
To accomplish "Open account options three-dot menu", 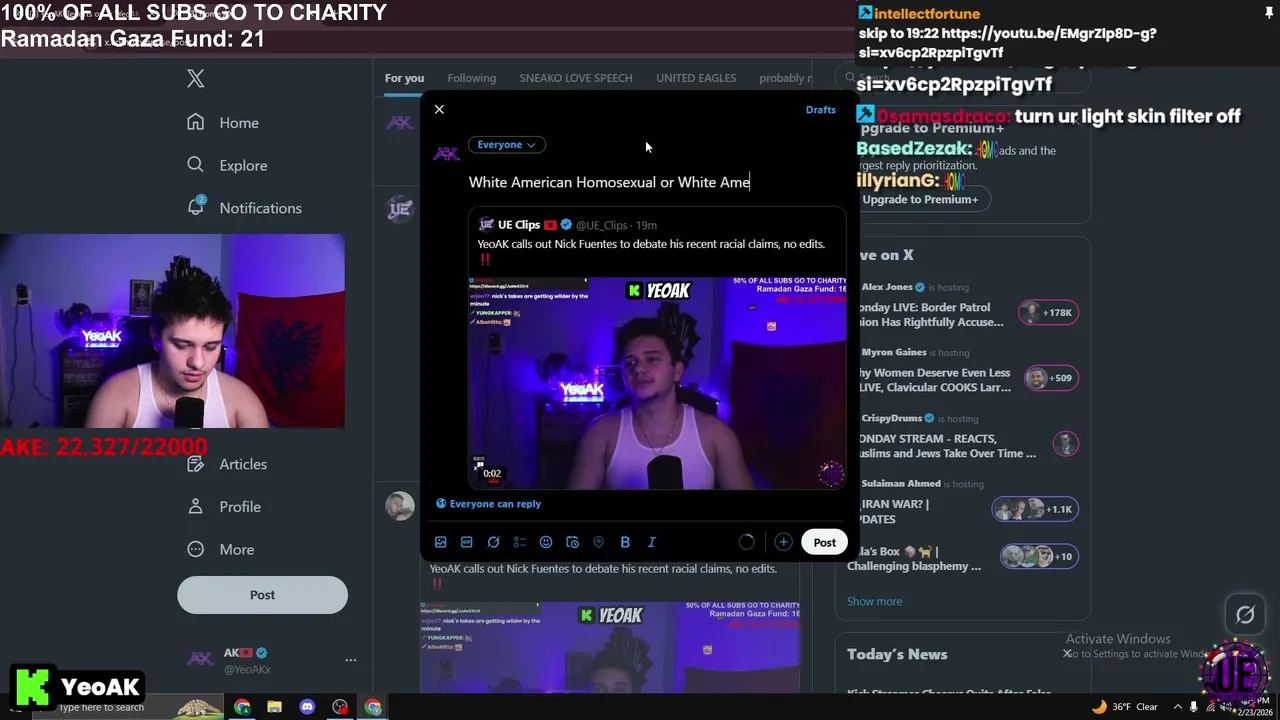I will click(x=350, y=660).
